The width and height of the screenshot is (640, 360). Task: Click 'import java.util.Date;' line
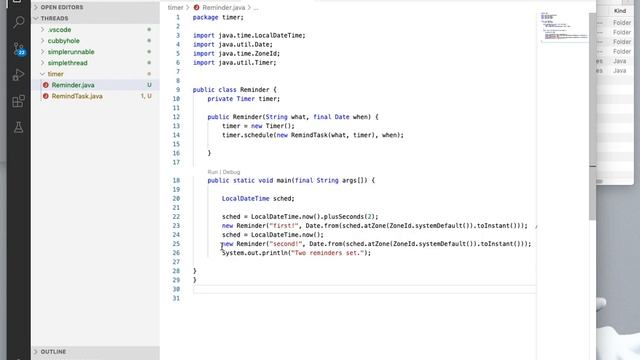coord(233,44)
